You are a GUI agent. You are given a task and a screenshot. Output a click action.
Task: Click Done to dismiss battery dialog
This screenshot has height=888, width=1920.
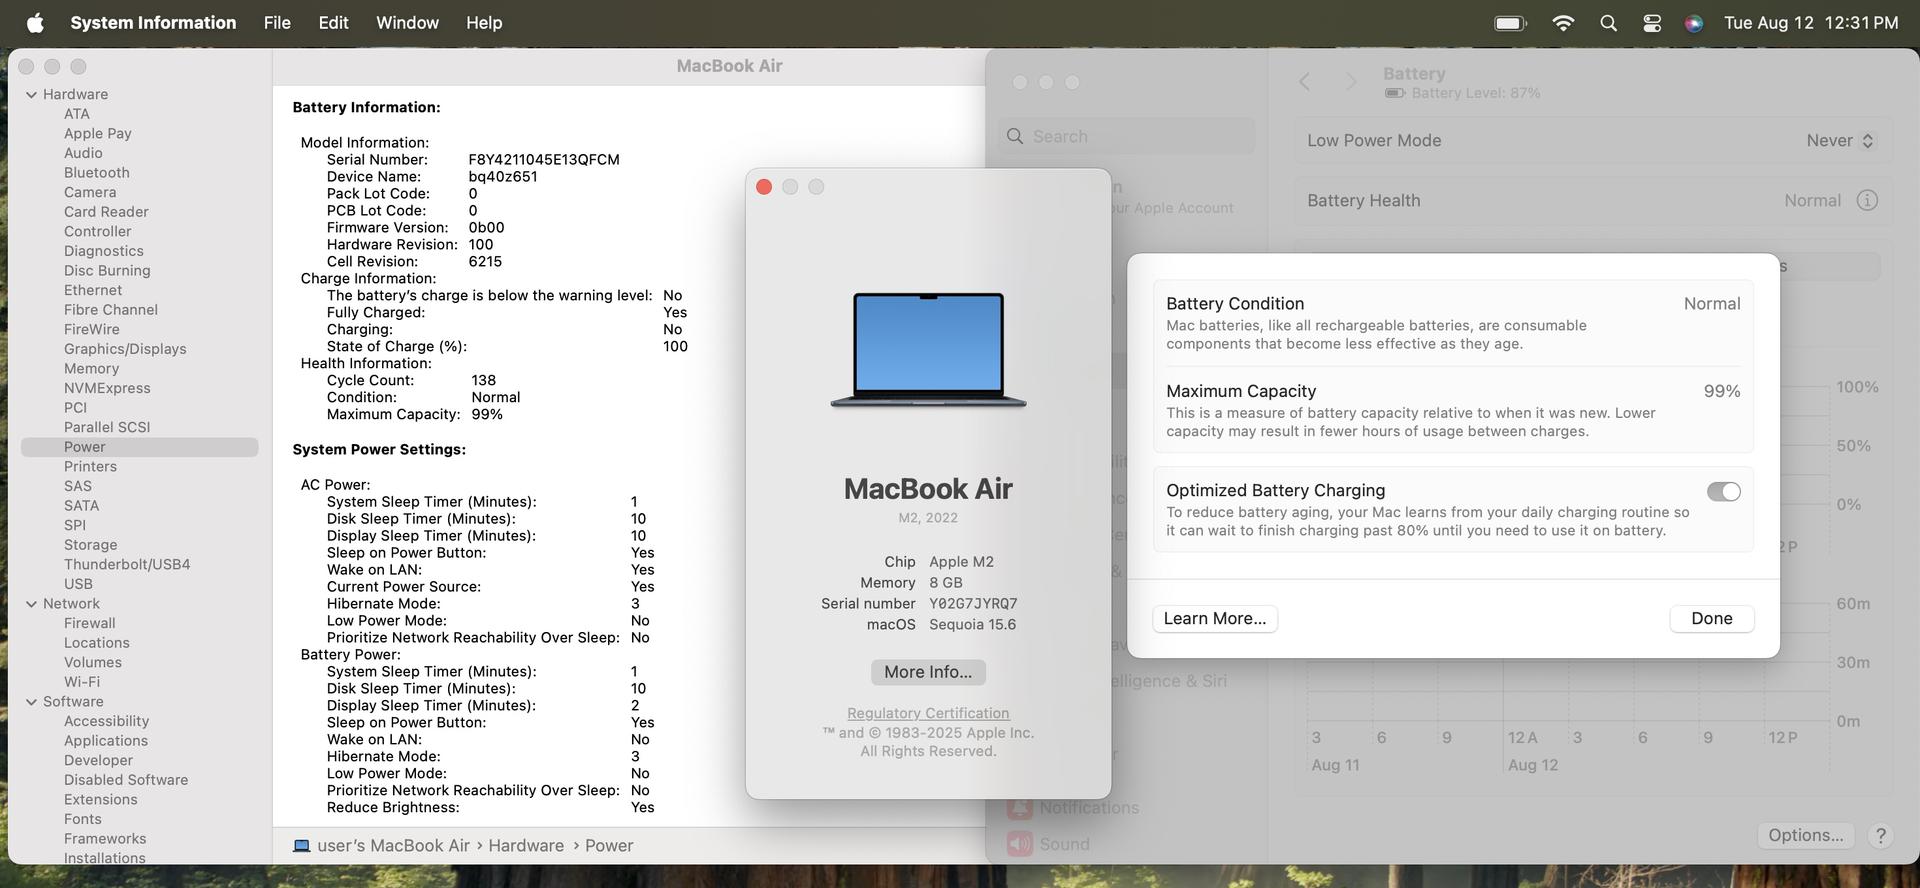1711,619
